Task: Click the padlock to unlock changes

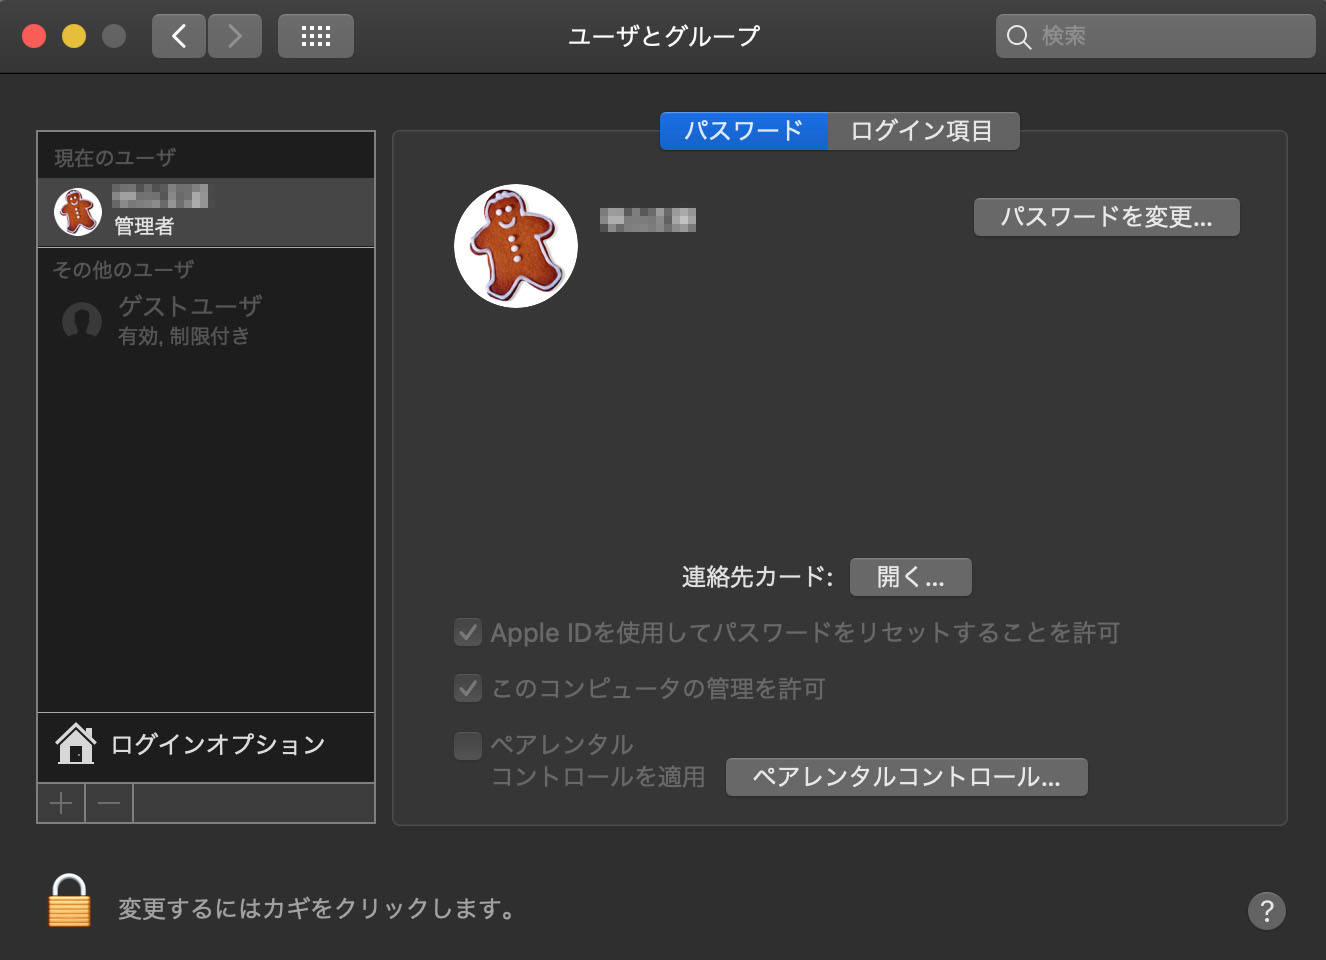Action: 69,900
